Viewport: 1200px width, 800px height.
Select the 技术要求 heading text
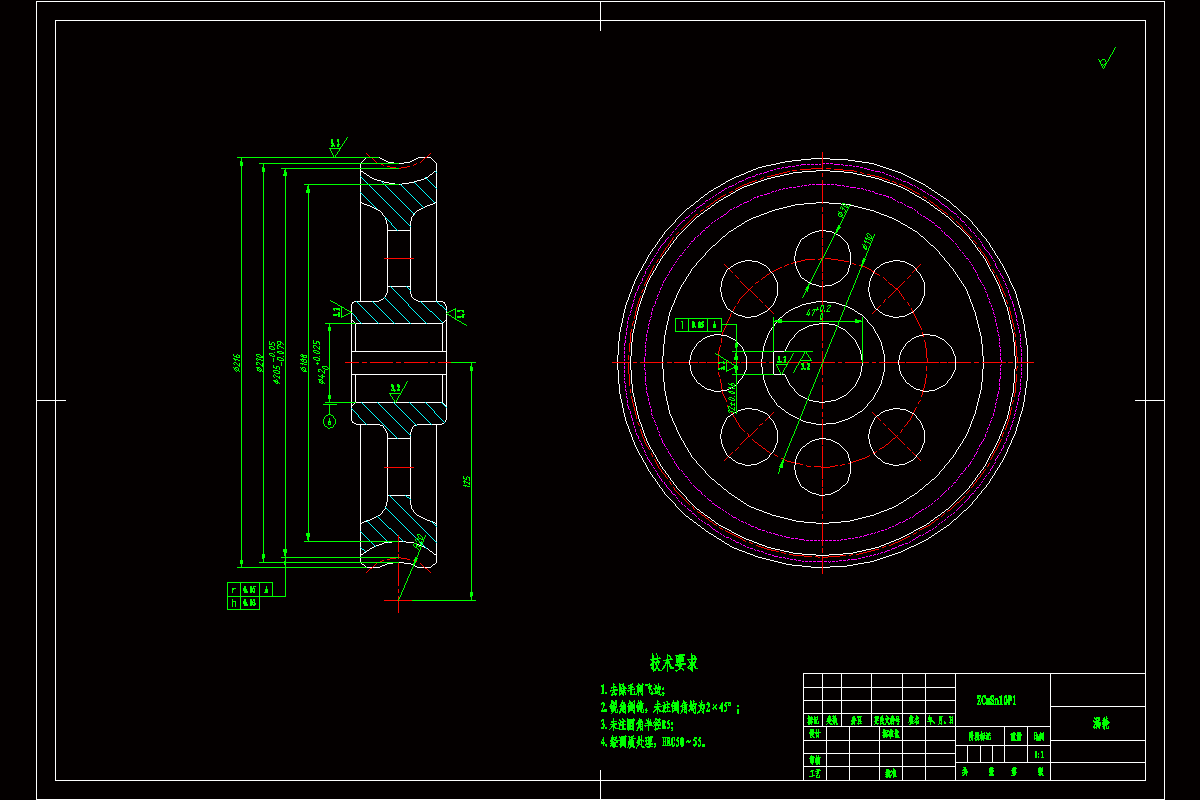(673, 662)
